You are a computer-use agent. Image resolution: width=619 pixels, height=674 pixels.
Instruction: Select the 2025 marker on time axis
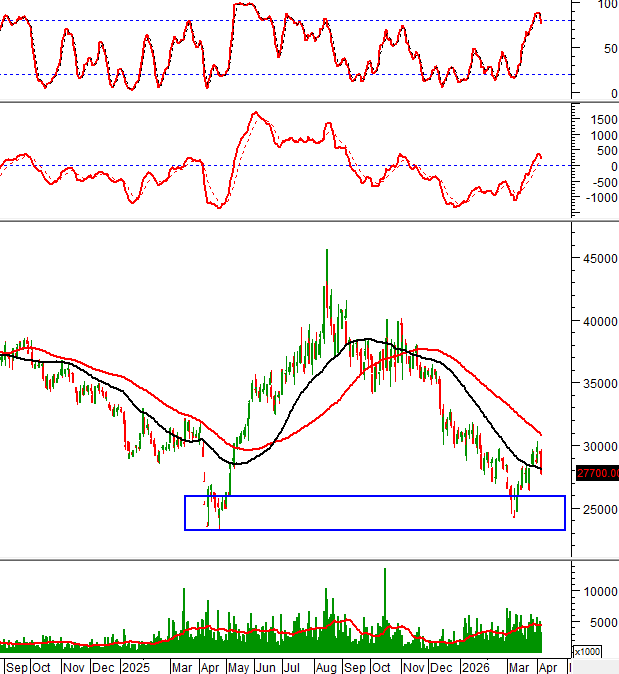point(133,666)
